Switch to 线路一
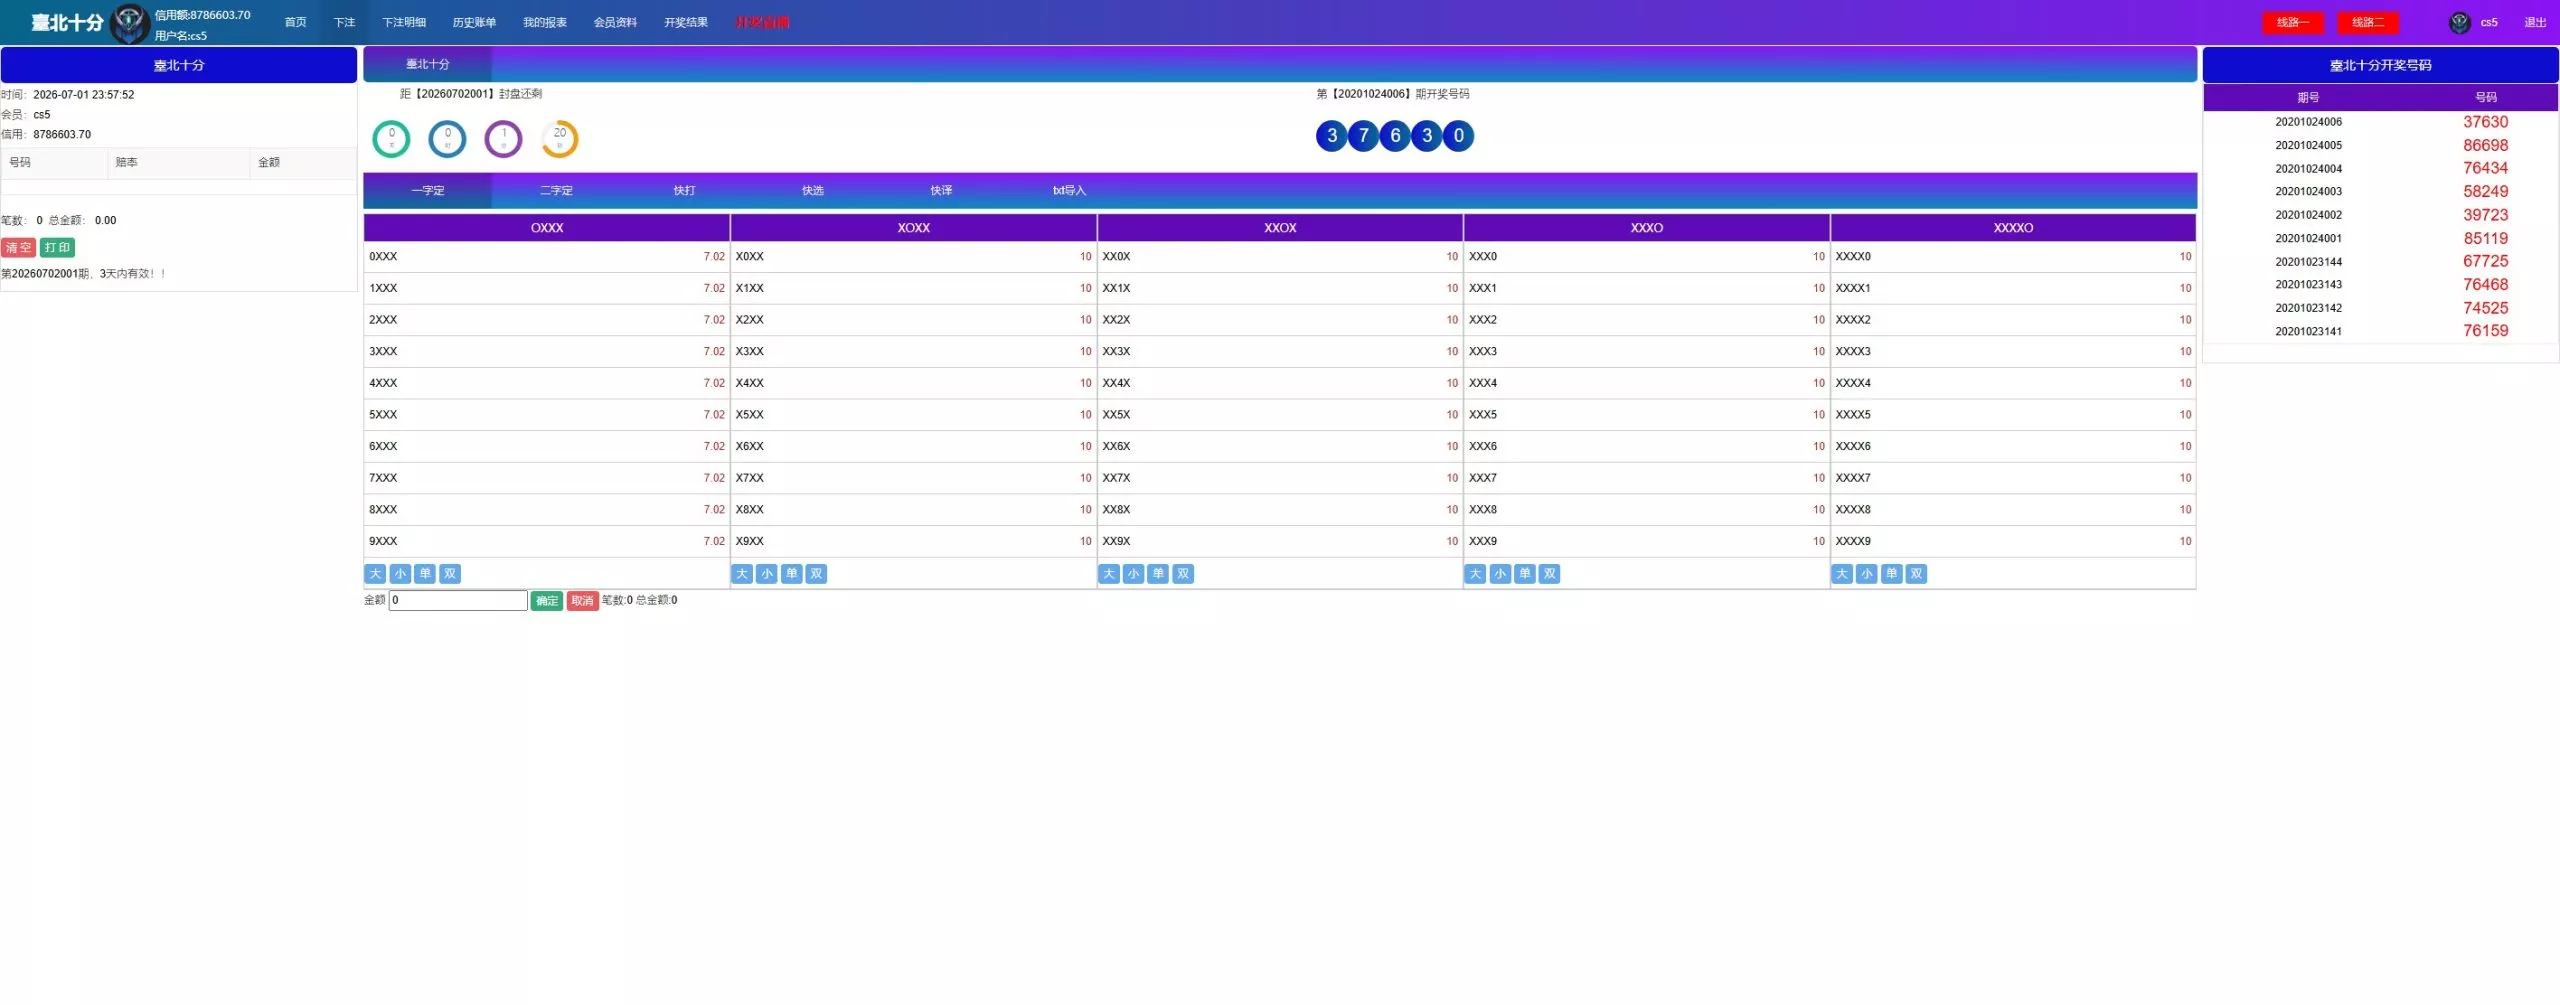This screenshot has height=1005, width=2560. pyautogui.click(x=2293, y=22)
